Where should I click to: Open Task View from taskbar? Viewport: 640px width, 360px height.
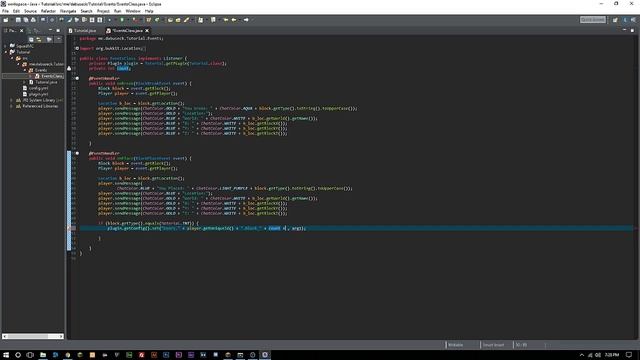30,355
